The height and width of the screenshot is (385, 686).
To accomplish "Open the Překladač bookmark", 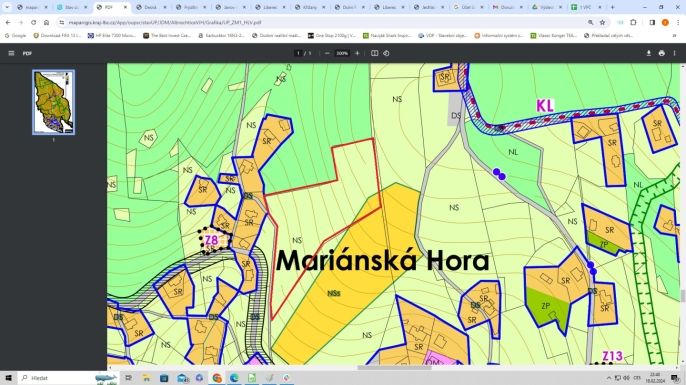I will click(608, 35).
